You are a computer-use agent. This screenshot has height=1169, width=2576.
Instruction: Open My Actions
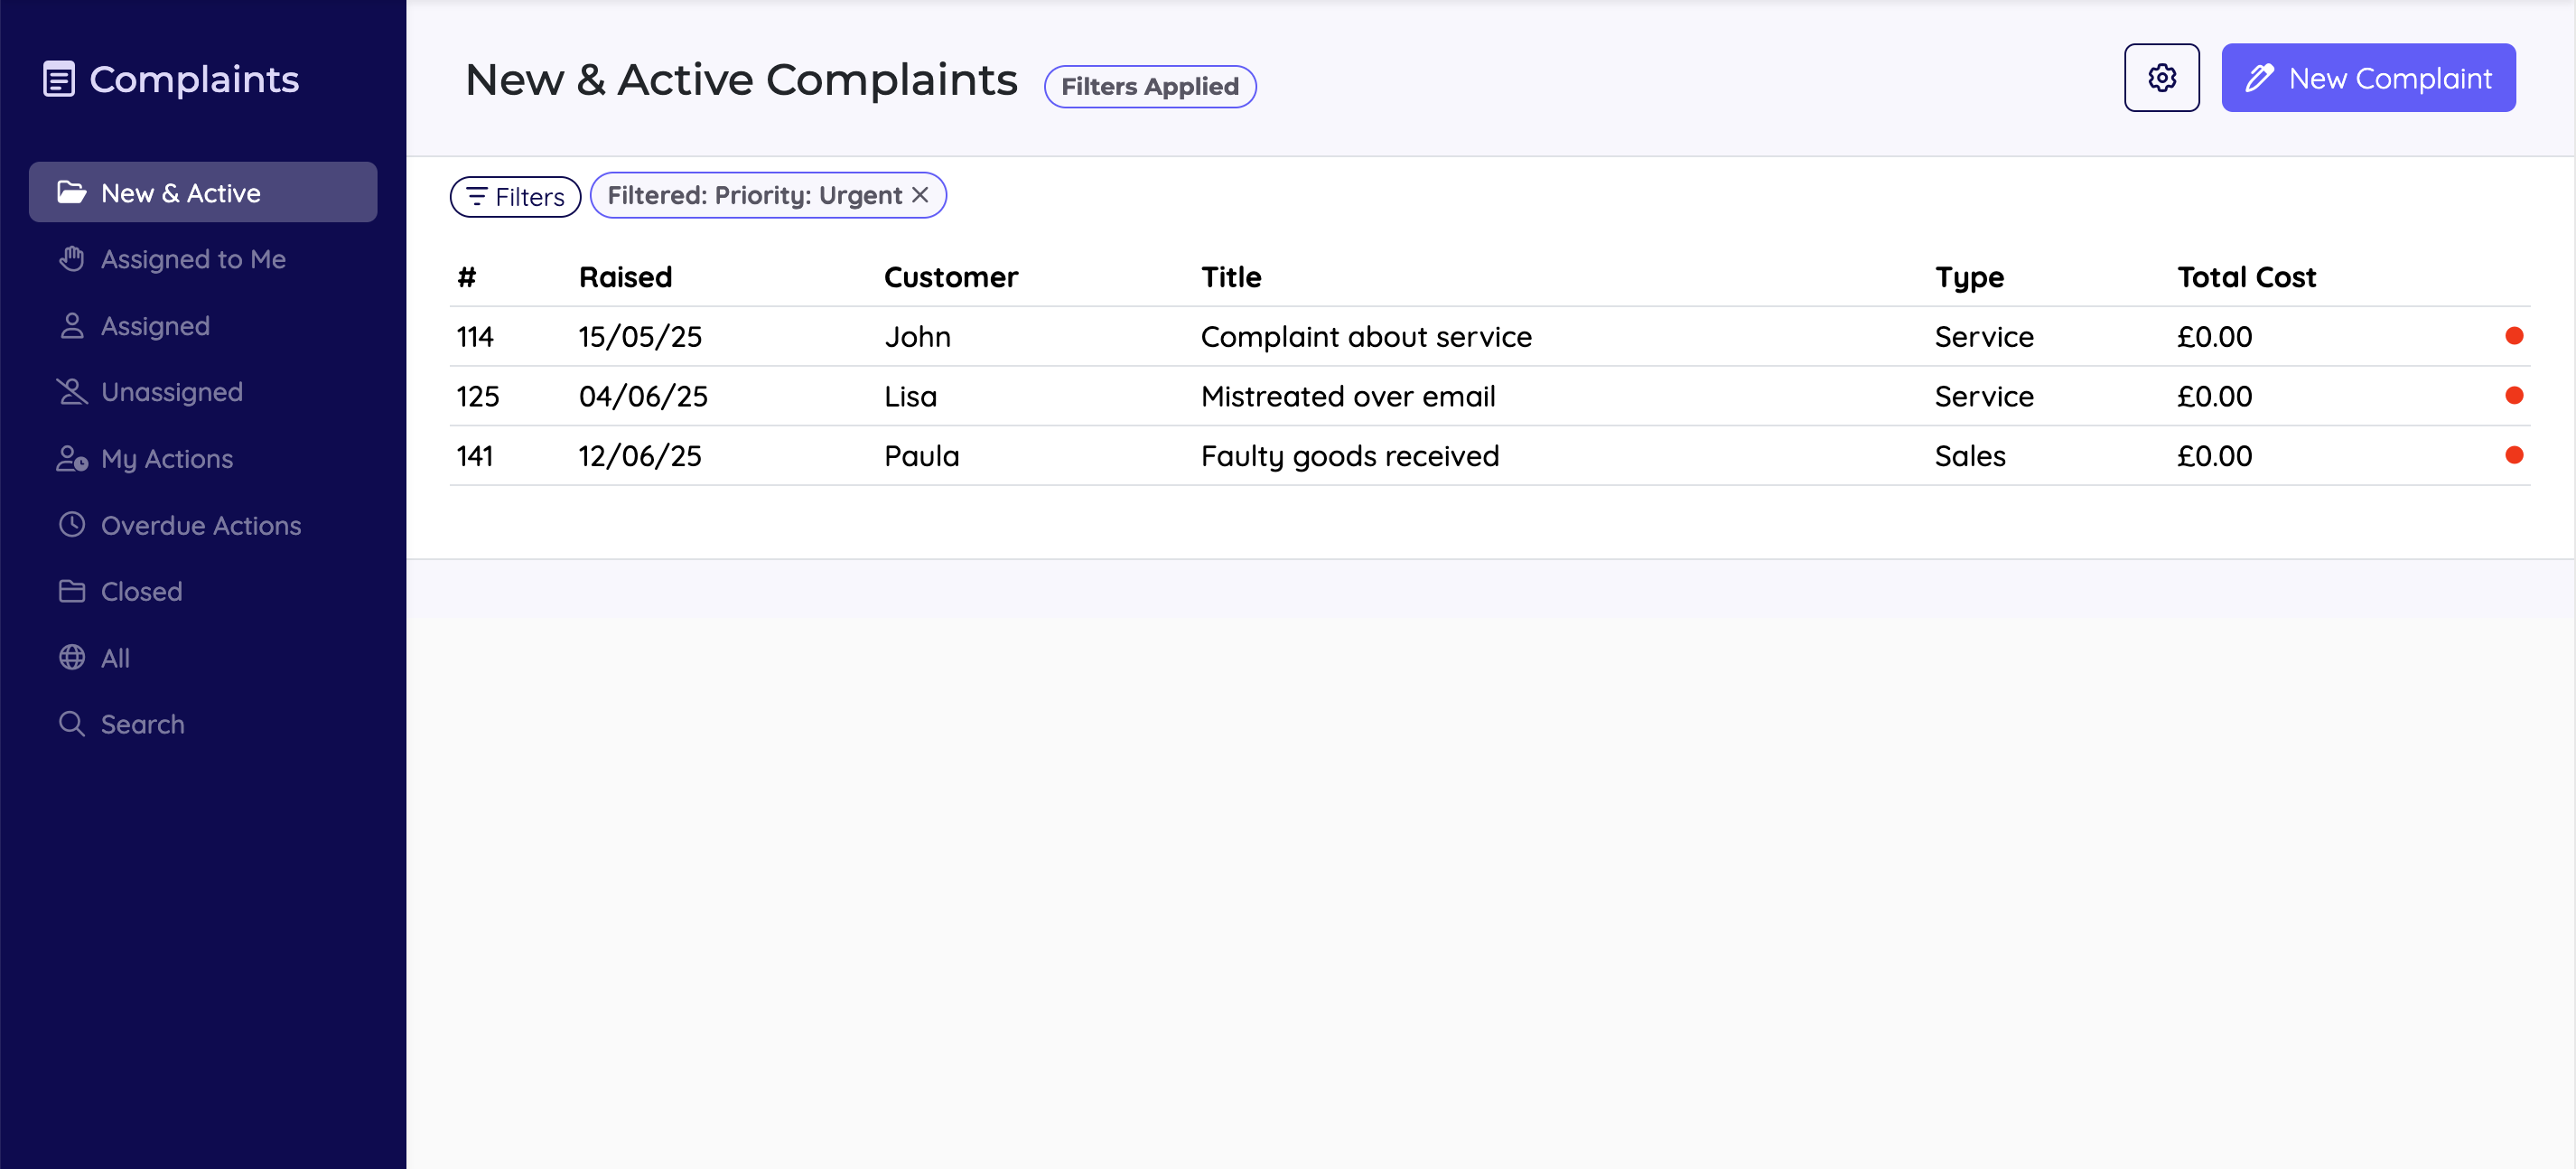pos(203,458)
